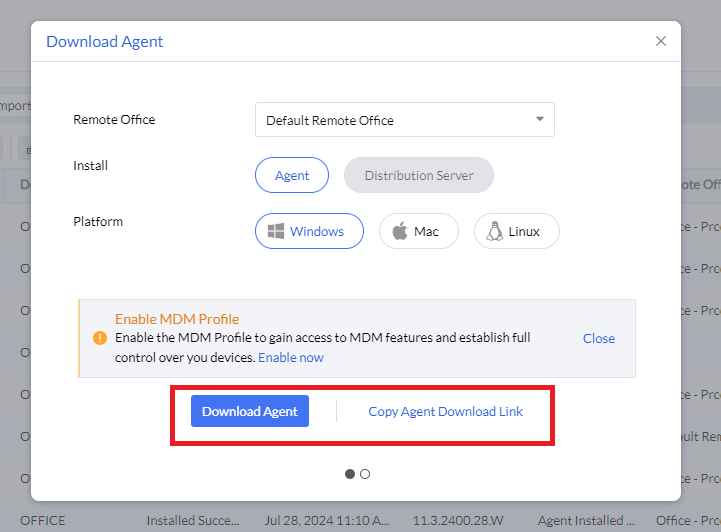Click the orange warning icon in MDM banner

point(100,338)
